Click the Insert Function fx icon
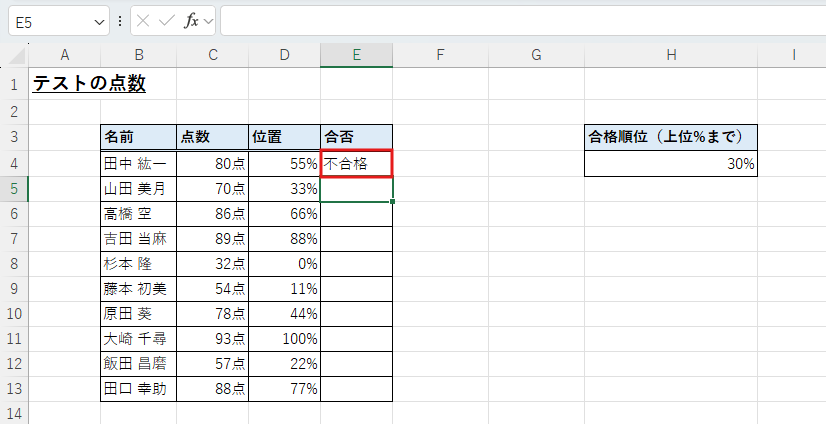This screenshot has height=424, width=826. pos(190,21)
